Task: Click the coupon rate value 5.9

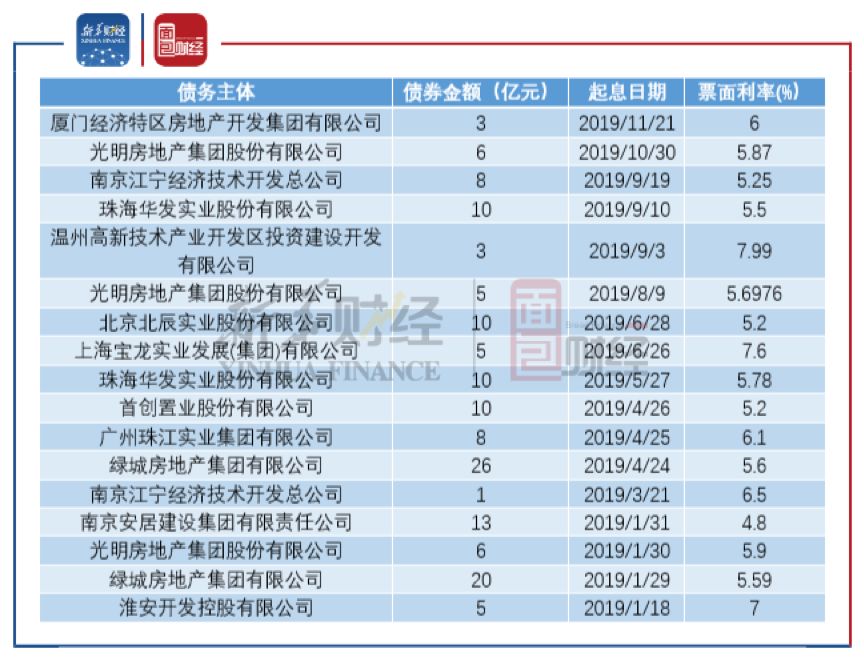Action: click(x=754, y=551)
